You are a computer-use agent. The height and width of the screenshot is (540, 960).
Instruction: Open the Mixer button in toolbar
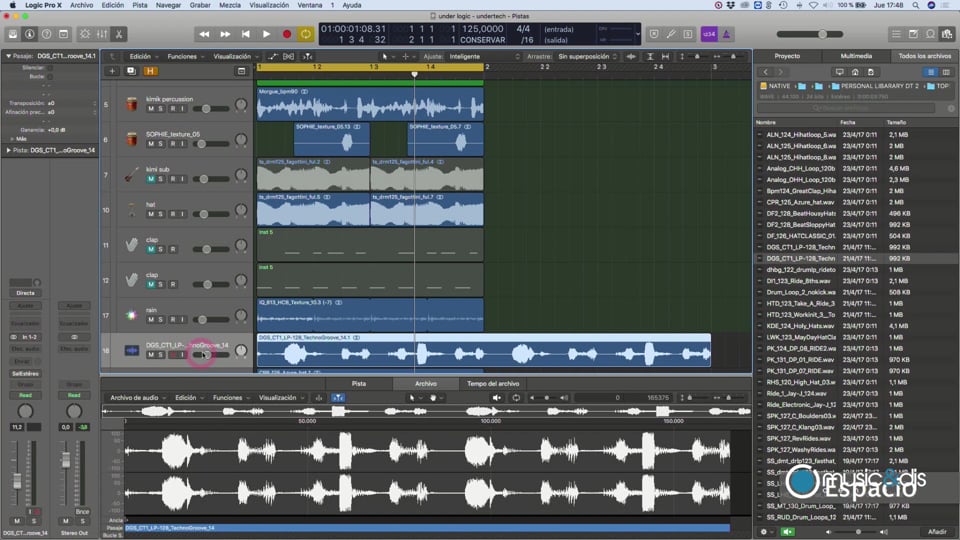coord(102,34)
